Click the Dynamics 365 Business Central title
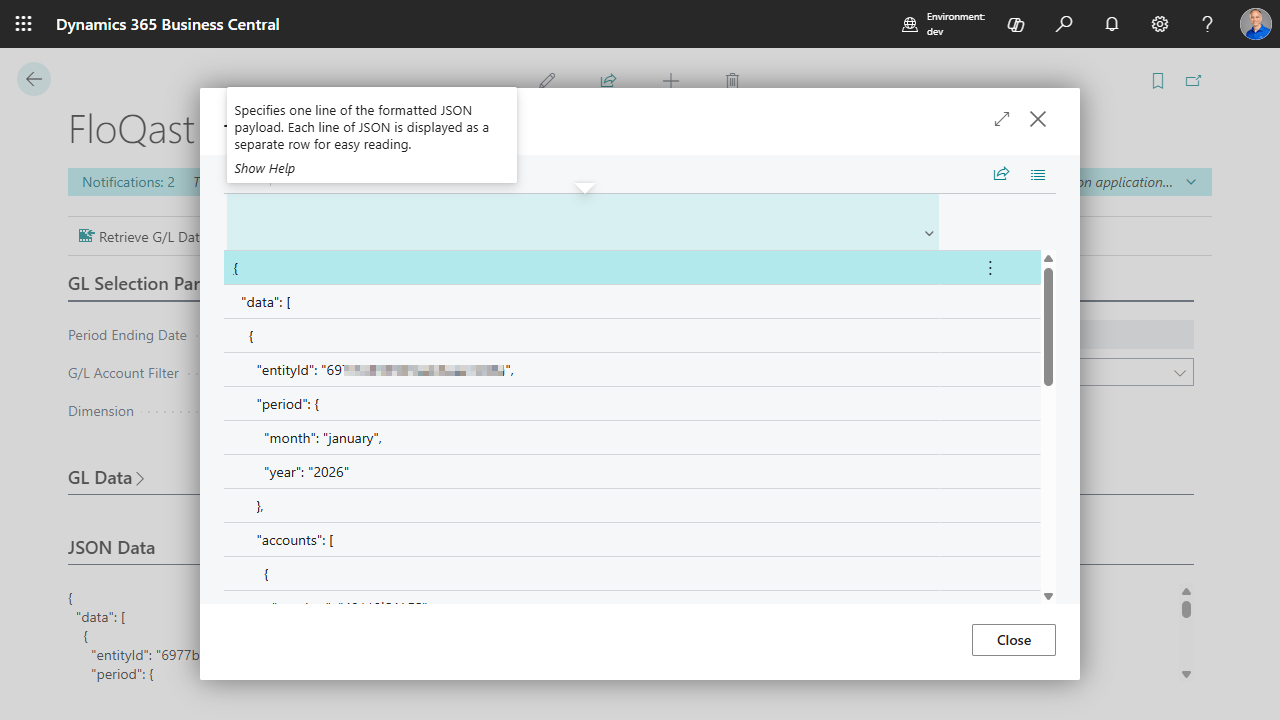 click(x=168, y=24)
